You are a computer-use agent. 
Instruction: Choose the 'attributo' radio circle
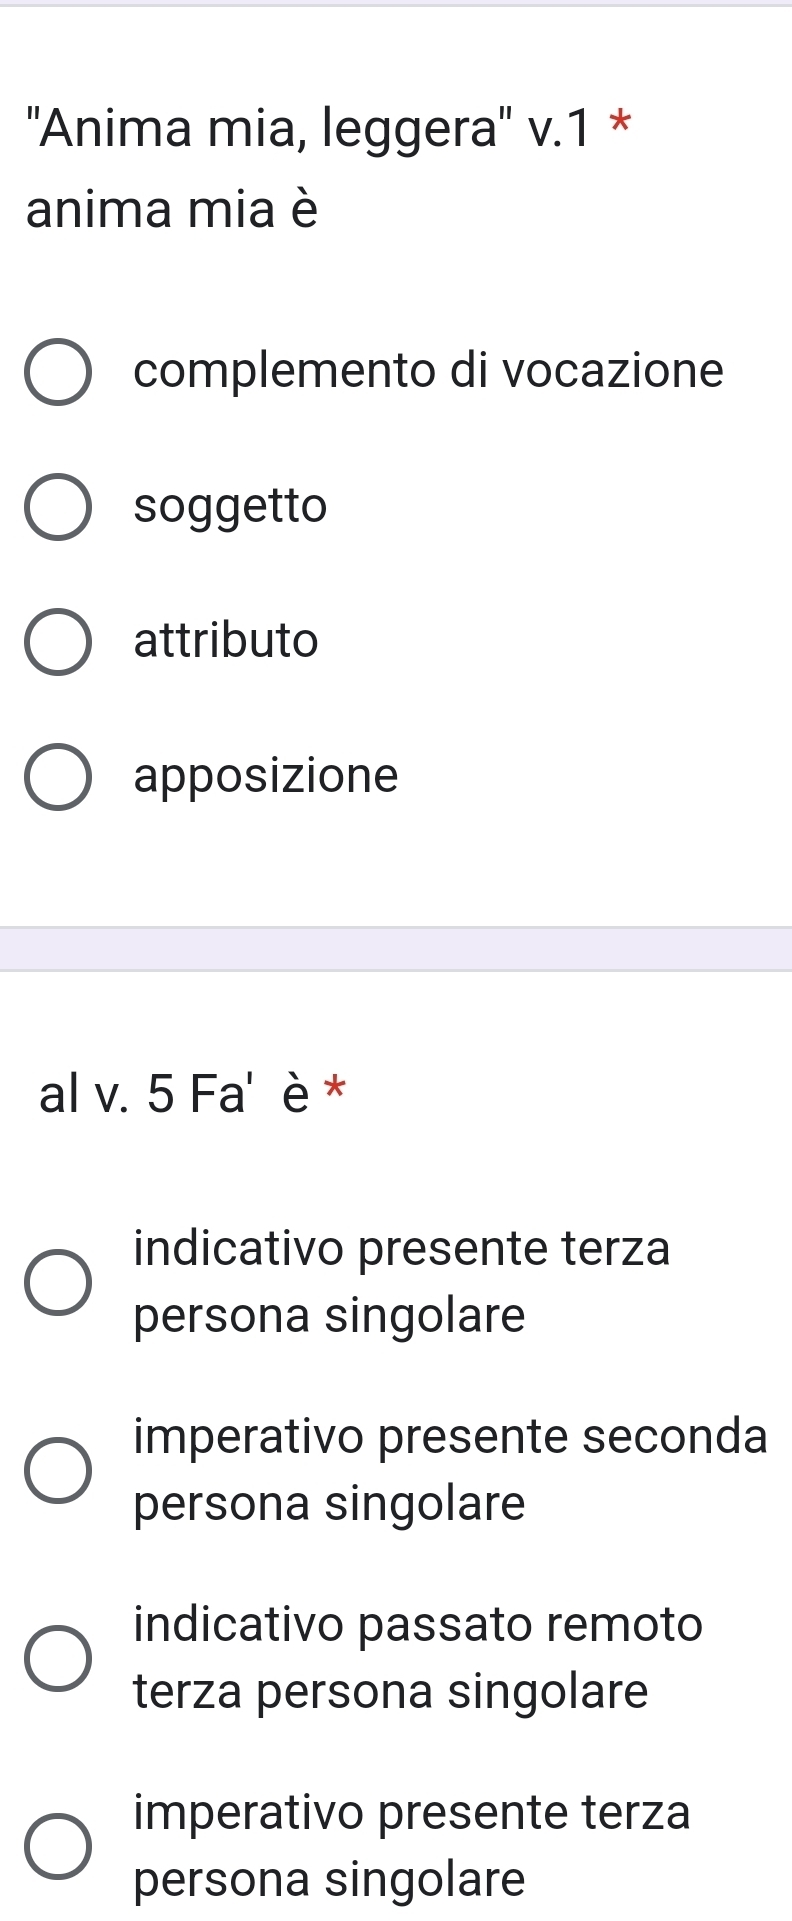click(x=58, y=641)
